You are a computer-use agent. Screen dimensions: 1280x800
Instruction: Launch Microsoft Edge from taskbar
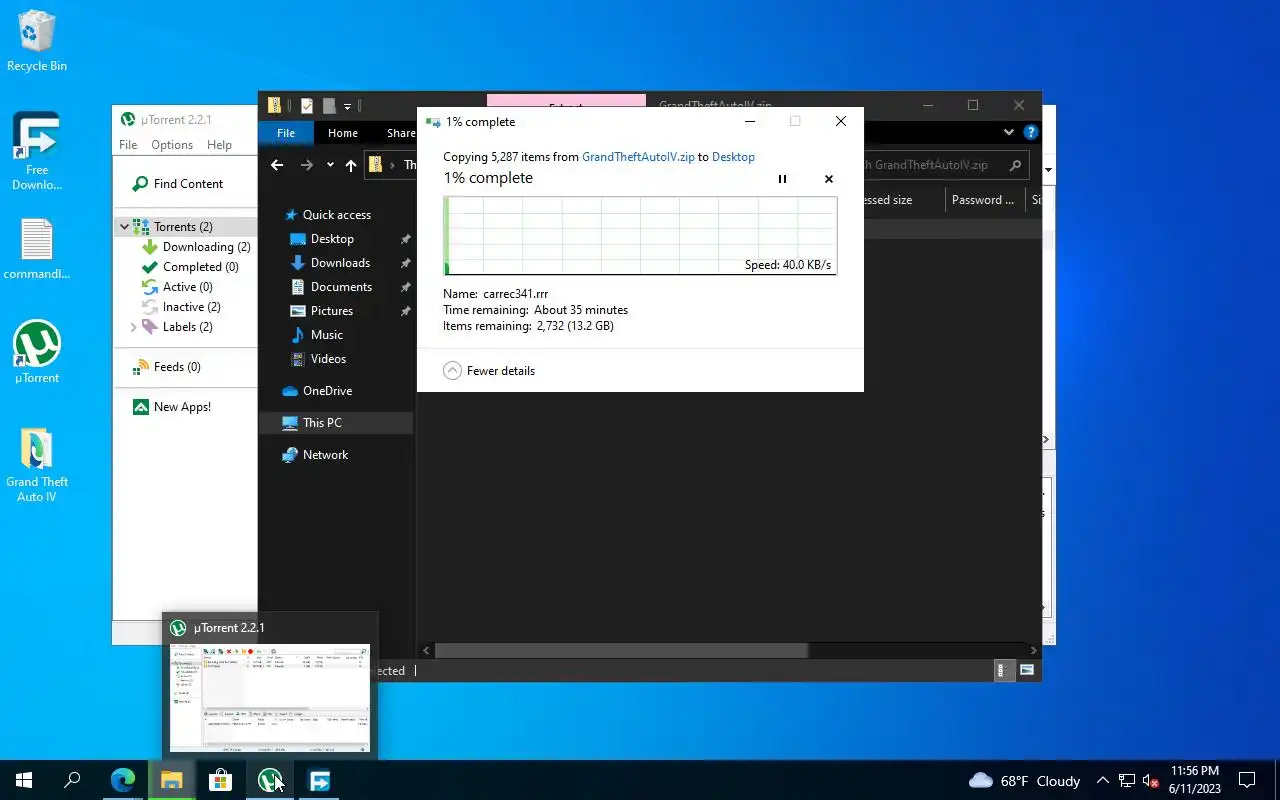122,780
